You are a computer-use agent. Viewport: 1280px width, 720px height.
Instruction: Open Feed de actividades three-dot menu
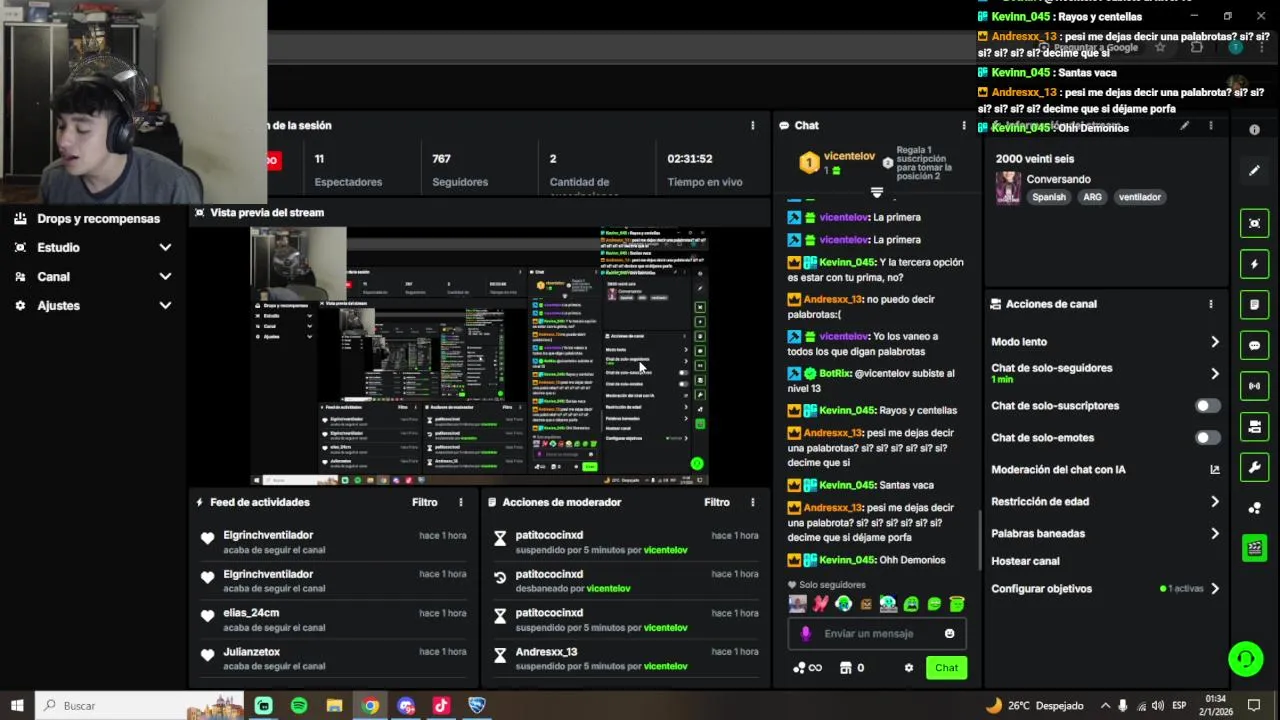coord(460,502)
